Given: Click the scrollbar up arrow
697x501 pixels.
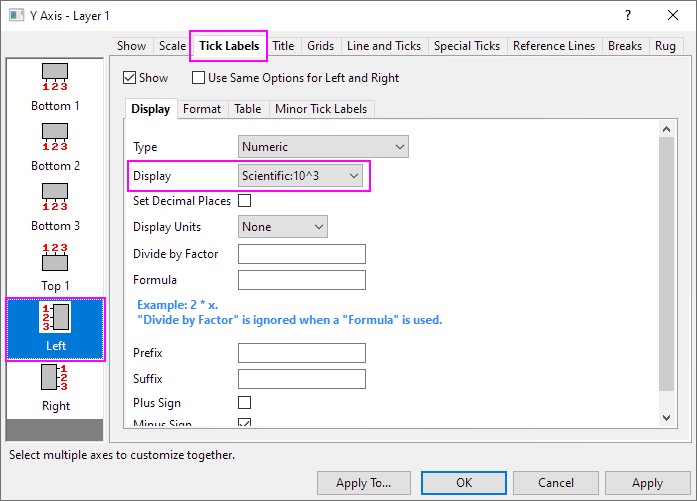Looking at the screenshot, I should [666, 129].
